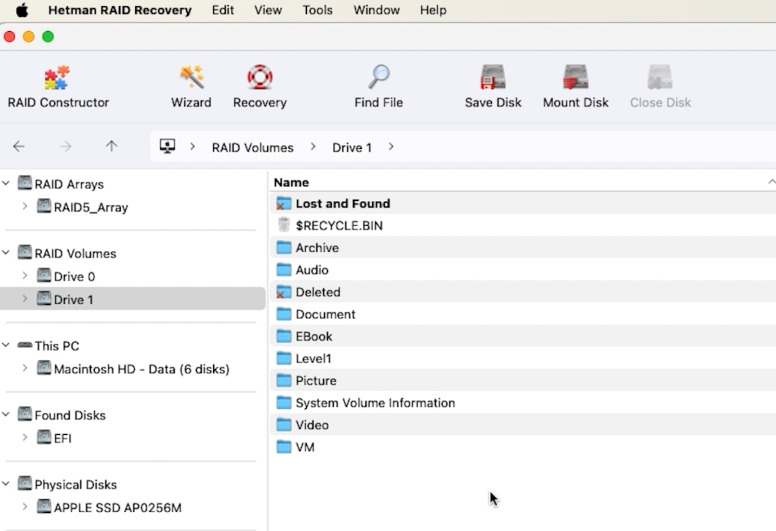Select Macintosh HD - Data (6 disks)

coord(142,369)
